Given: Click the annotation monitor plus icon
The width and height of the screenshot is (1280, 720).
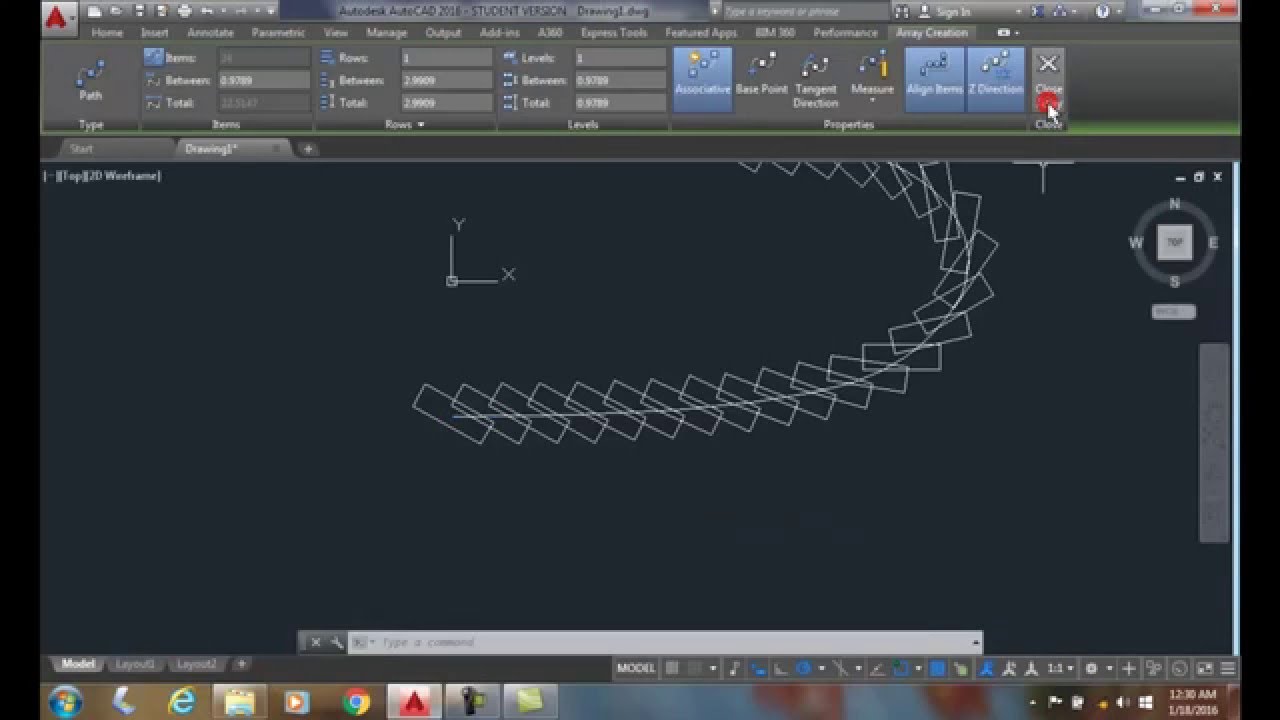Looking at the screenshot, I should tap(1129, 668).
